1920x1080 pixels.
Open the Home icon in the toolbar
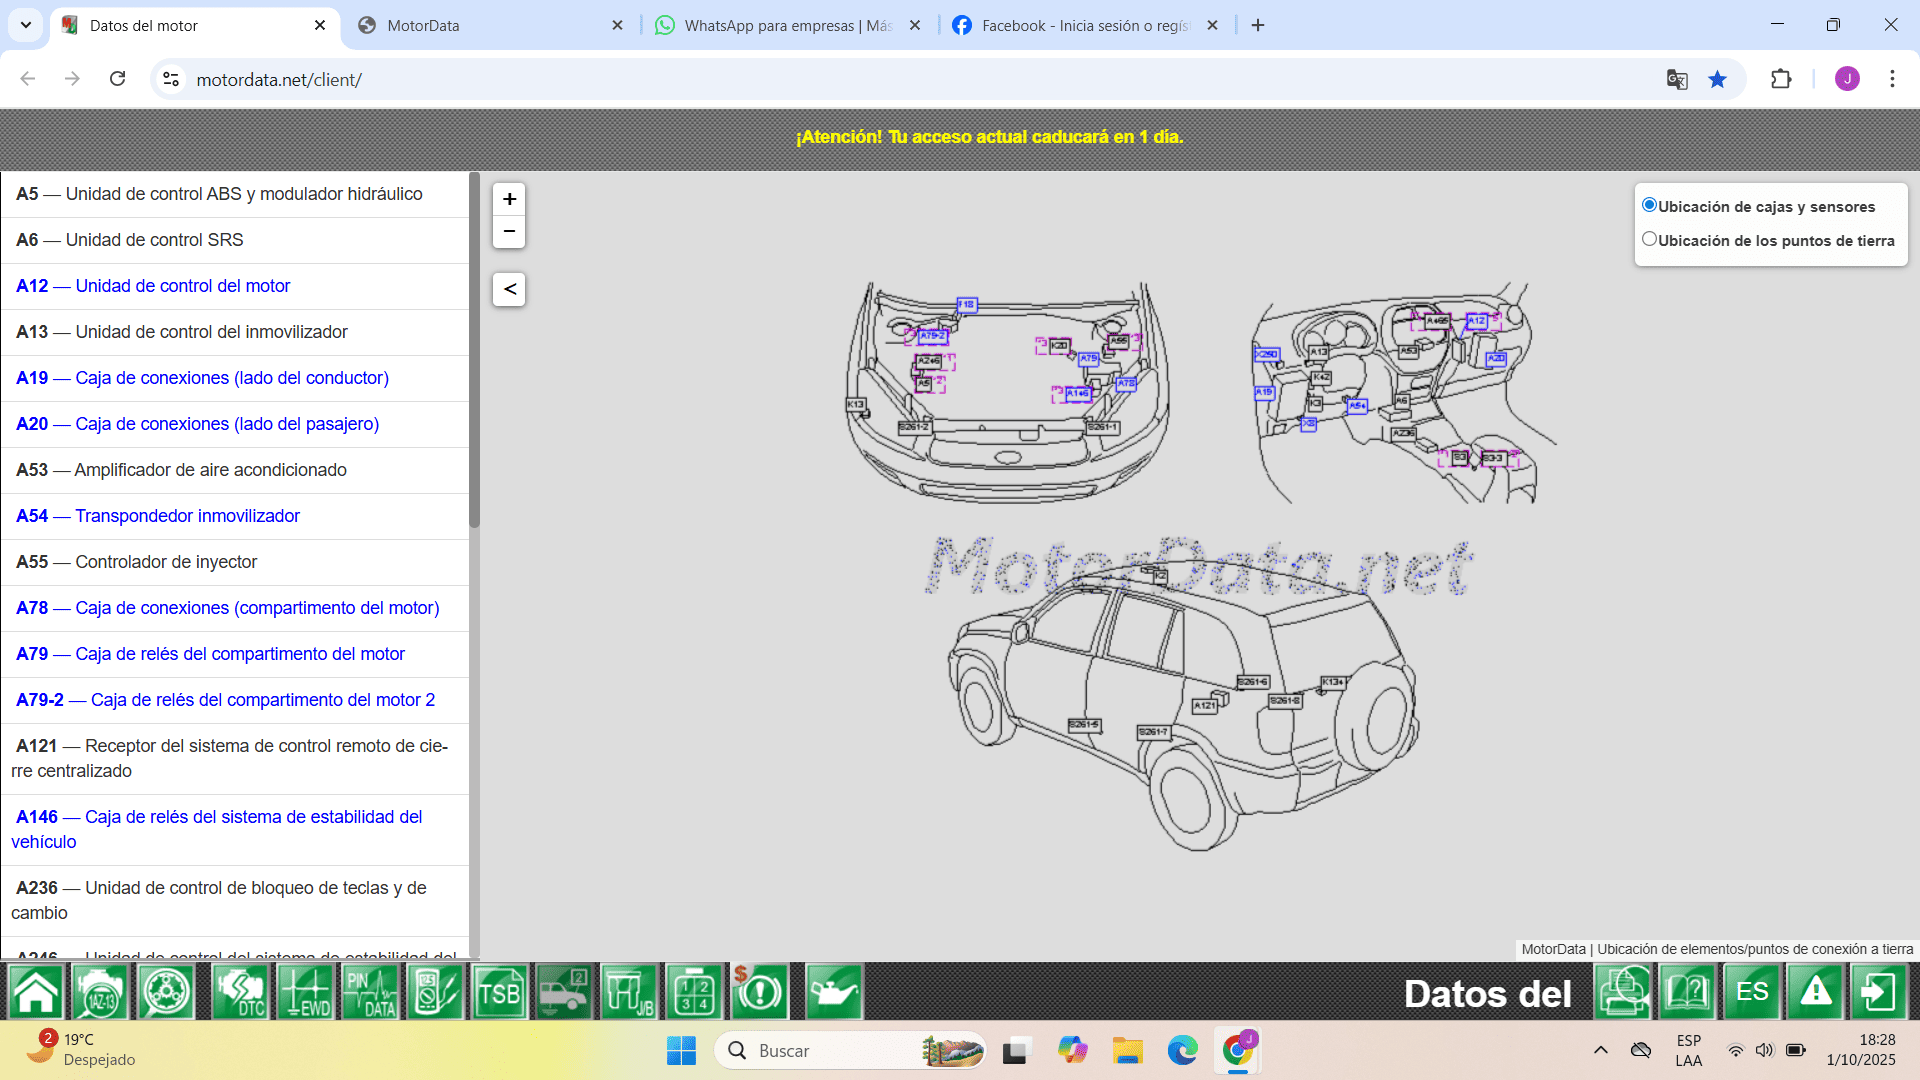tap(36, 992)
